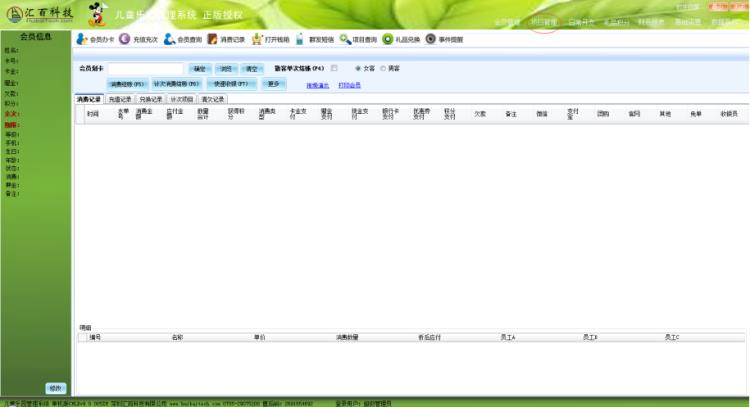Switch to 充值记录 tab
This screenshot has height=407, width=750.
120,100
